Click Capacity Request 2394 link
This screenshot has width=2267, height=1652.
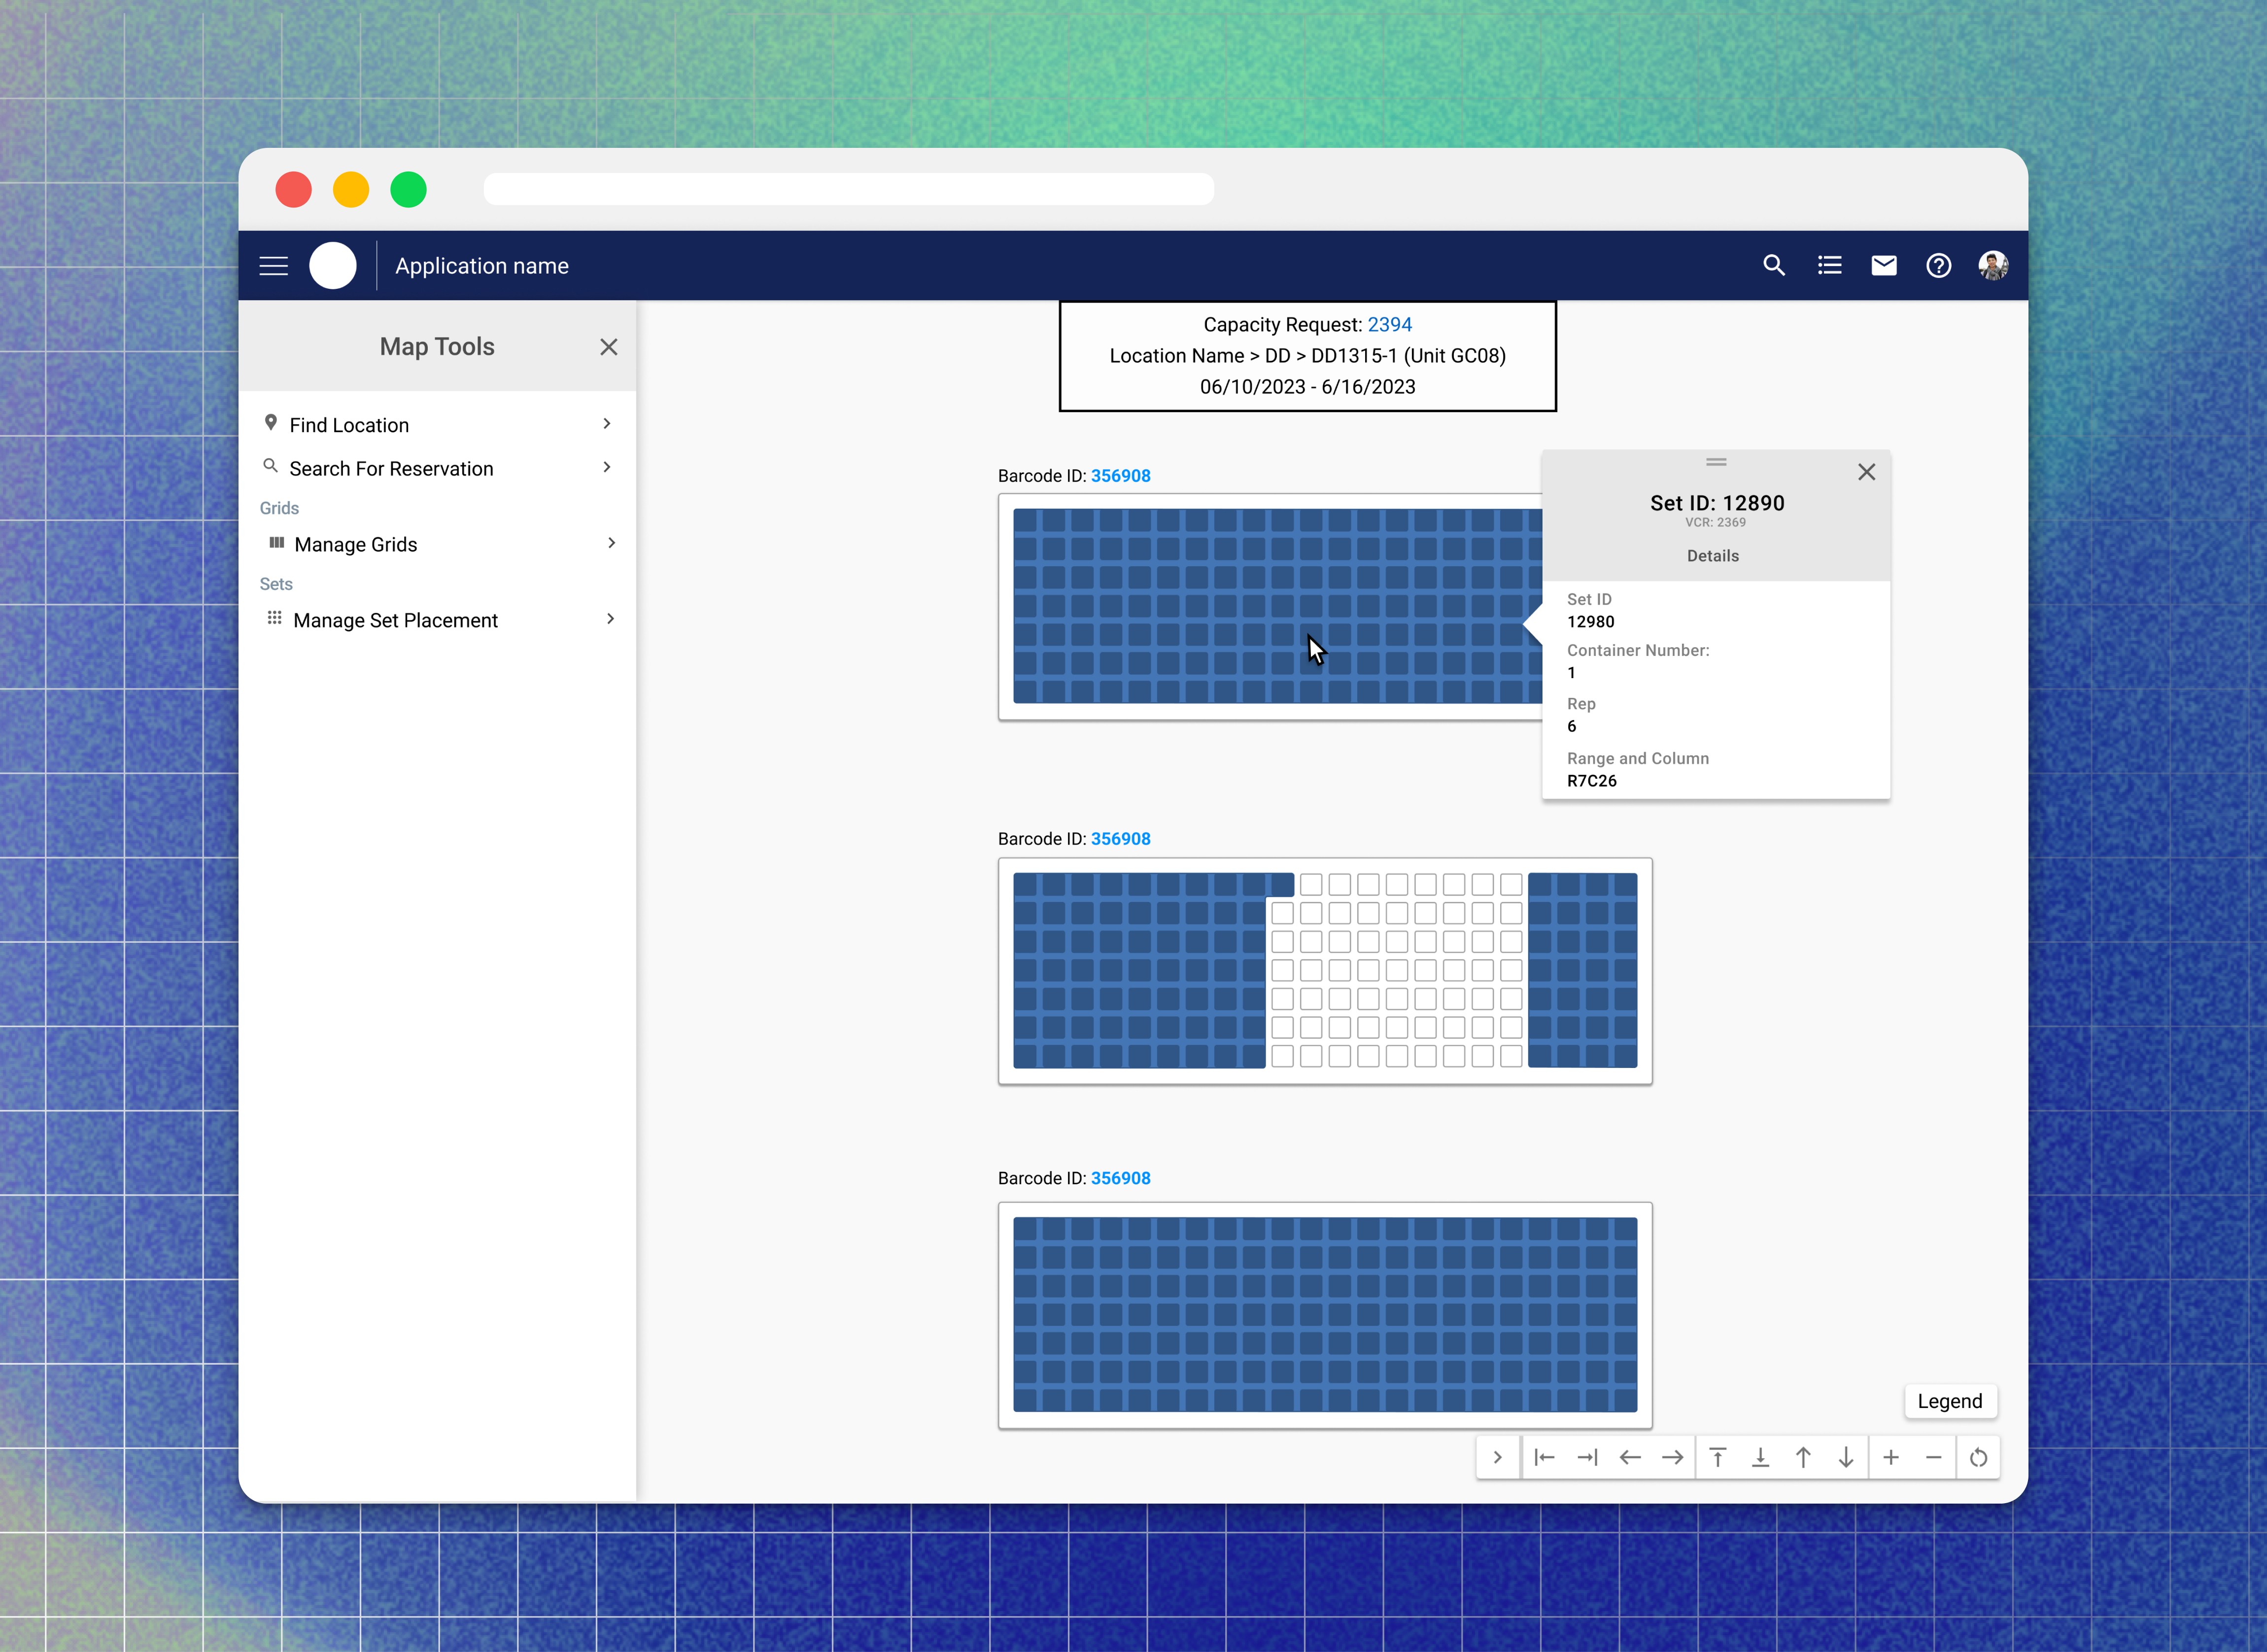pyautogui.click(x=1389, y=325)
